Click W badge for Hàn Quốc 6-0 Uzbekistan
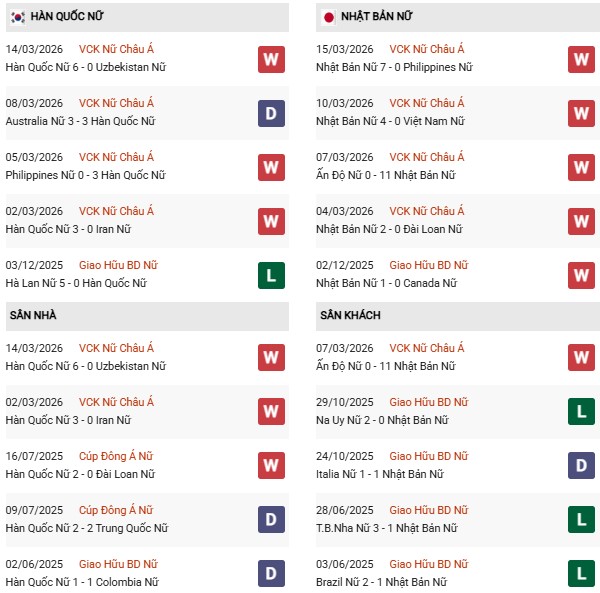600x593 pixels. [271, 59]
